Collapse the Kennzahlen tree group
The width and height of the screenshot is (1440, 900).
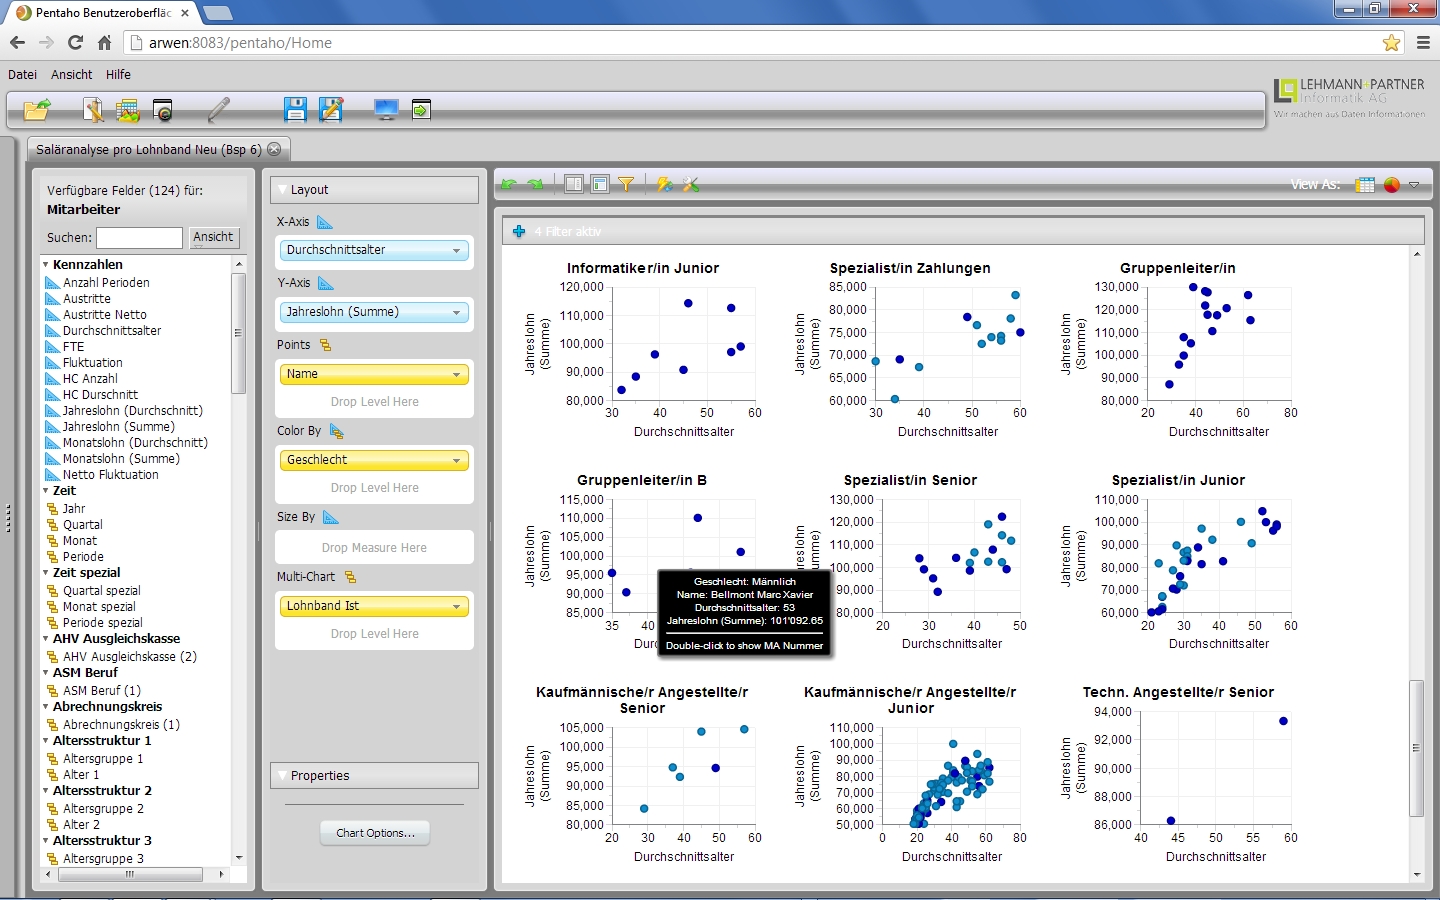46,265
